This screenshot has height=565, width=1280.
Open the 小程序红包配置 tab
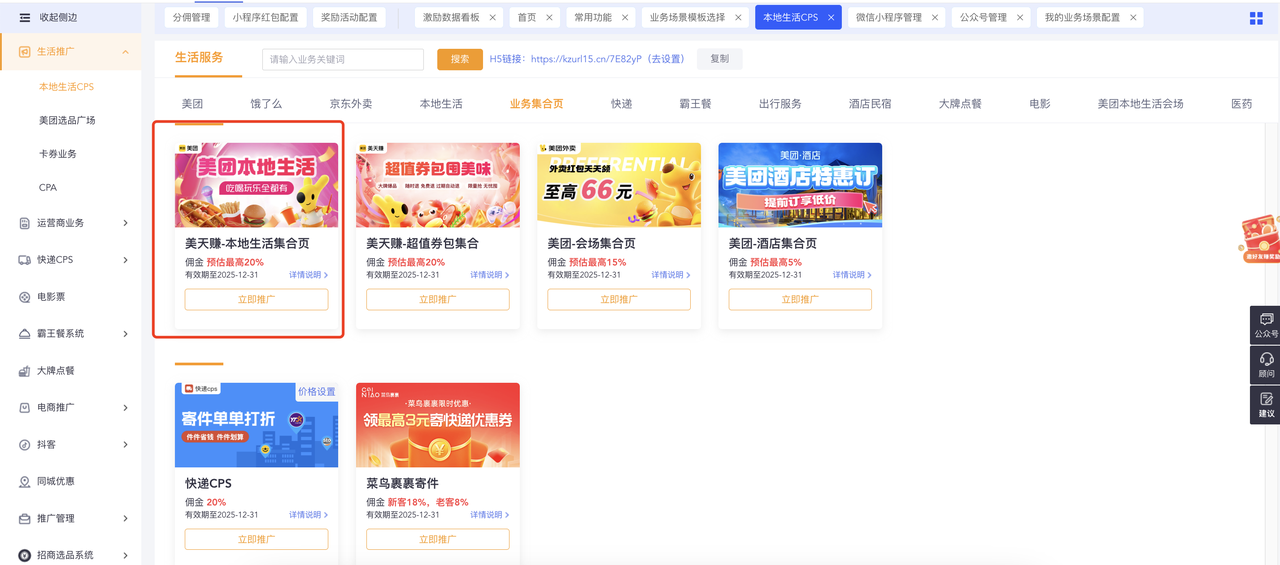[265, 18]
